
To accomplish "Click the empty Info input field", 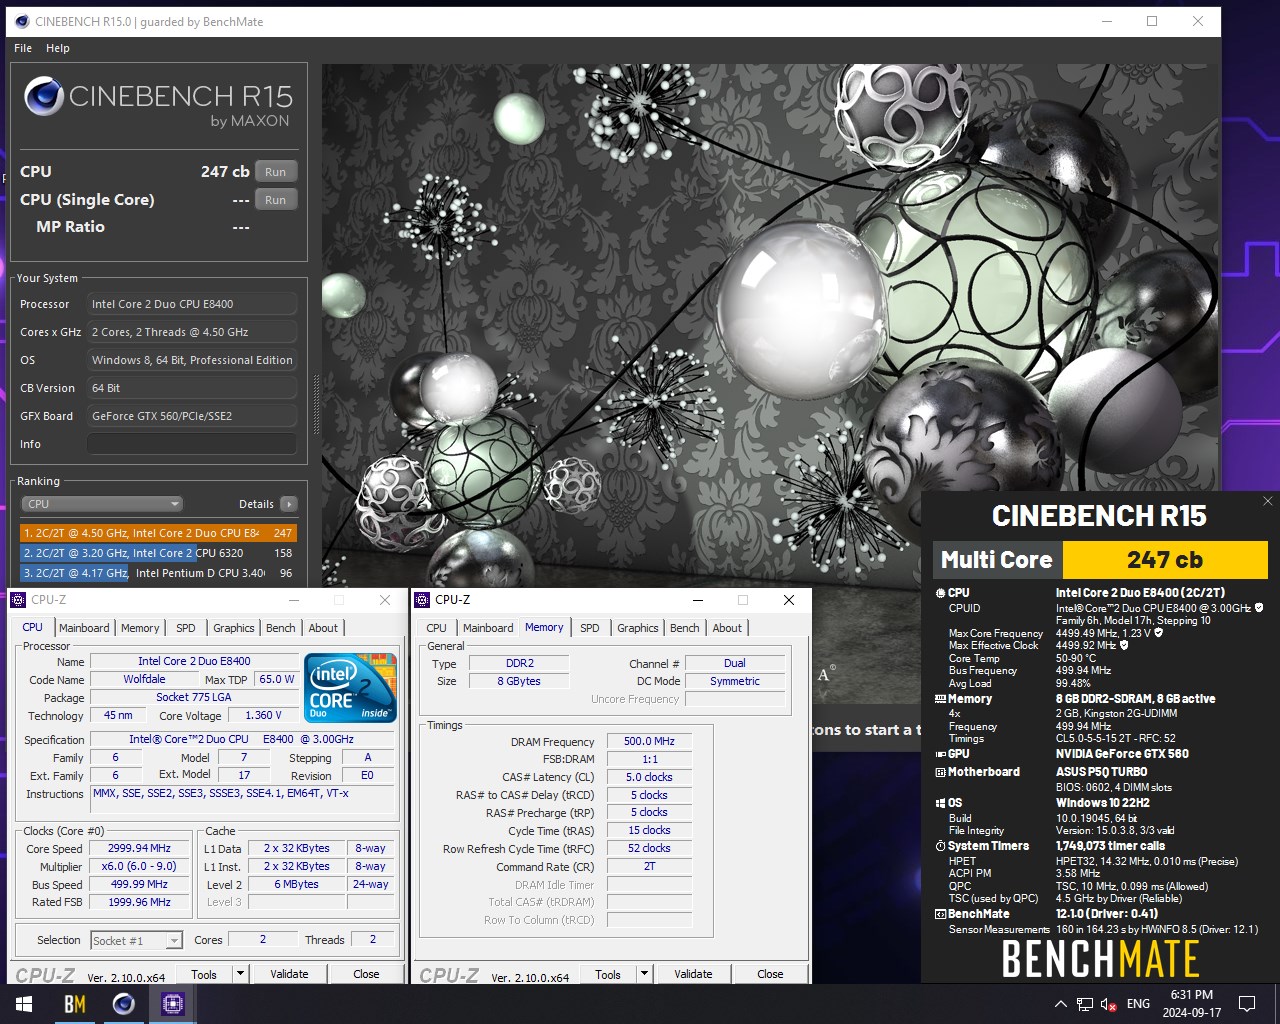I will [x=192, y=444].
